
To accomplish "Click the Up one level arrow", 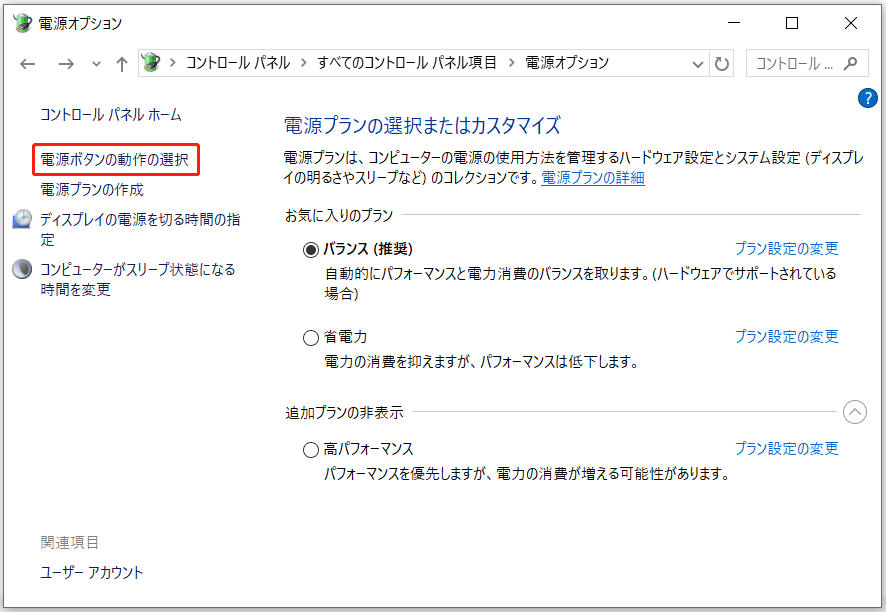I will [121, 63].
